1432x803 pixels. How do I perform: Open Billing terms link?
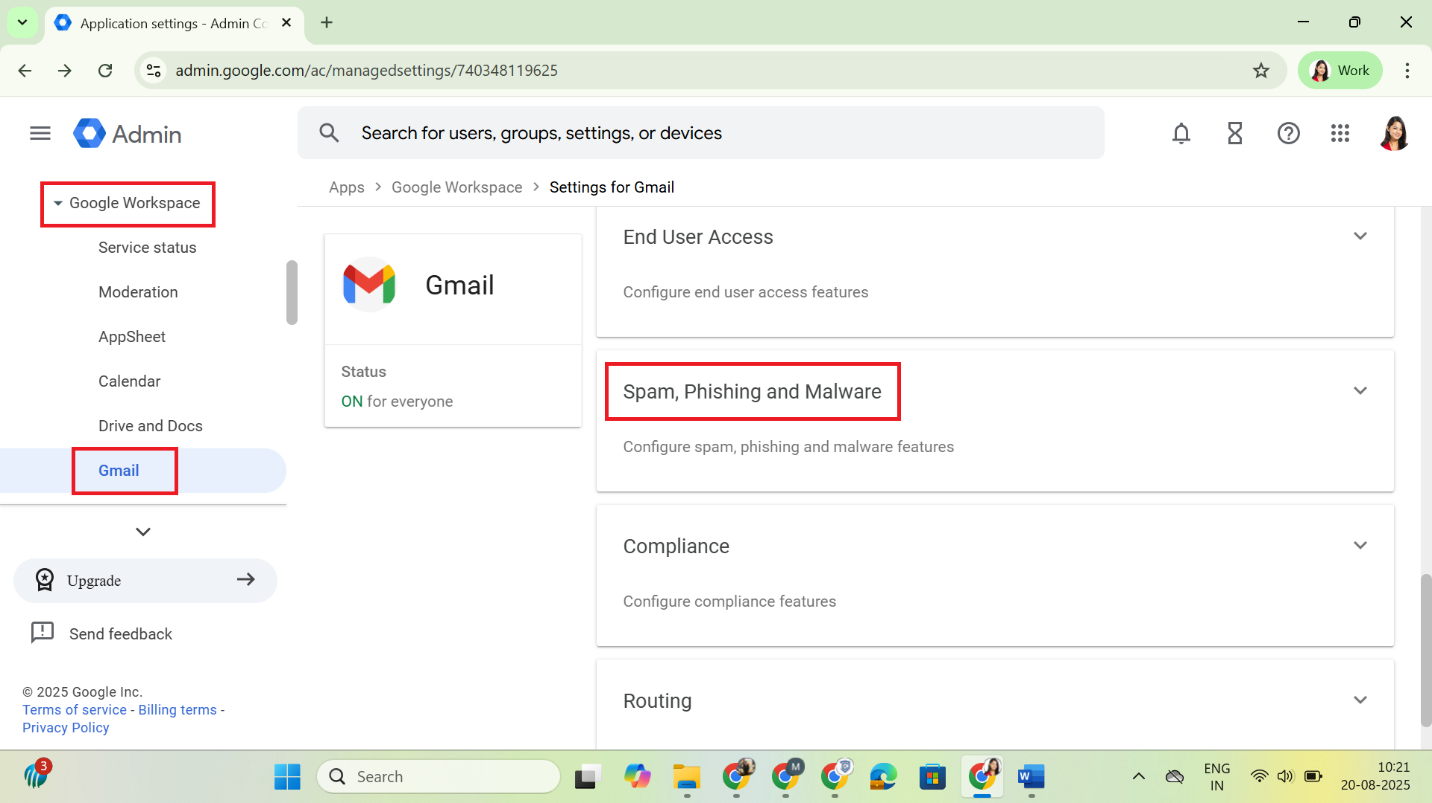[x=177, y=710]
